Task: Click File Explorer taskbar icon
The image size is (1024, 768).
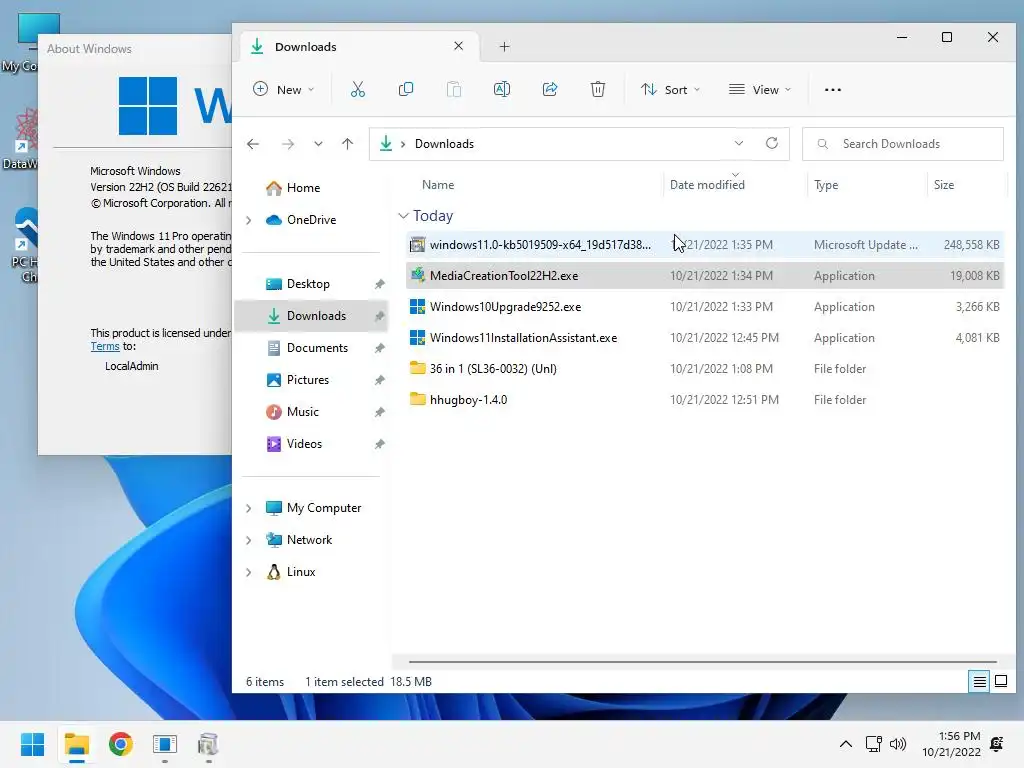Action: (76, 744)
